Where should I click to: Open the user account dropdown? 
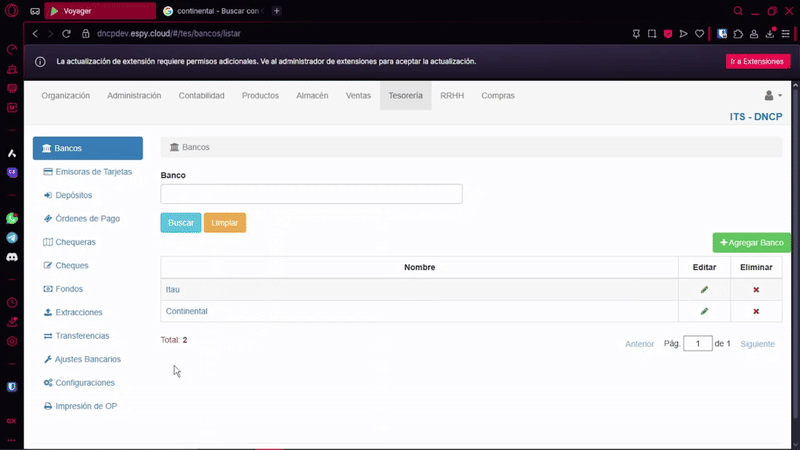click(772, 96)
